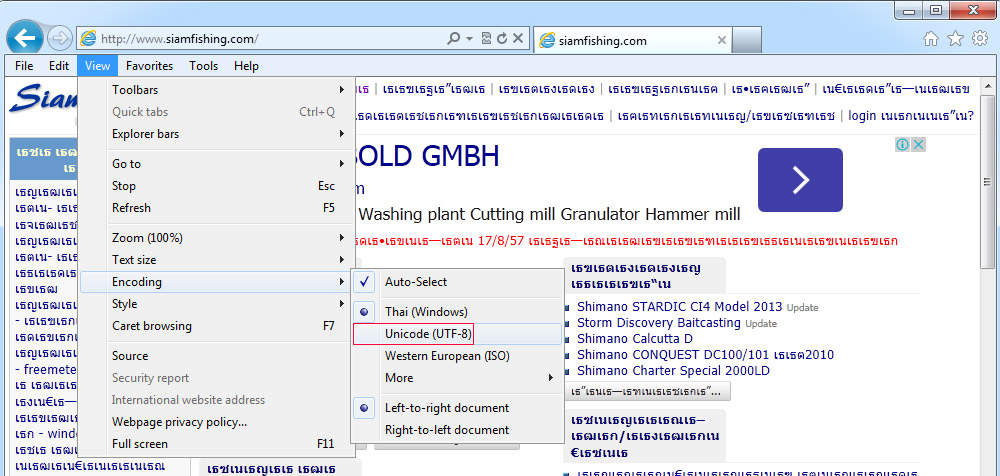Click the IE page icon in address bar
Screen dimensions: 1000x476
(88, 39)
